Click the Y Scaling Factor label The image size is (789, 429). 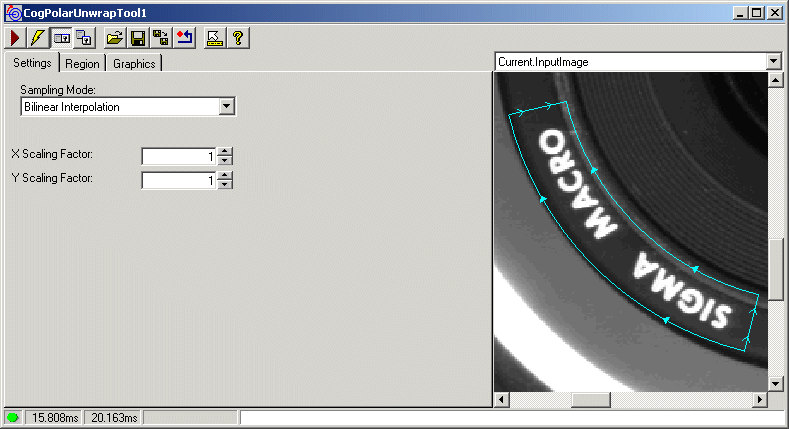click(52, 178)
